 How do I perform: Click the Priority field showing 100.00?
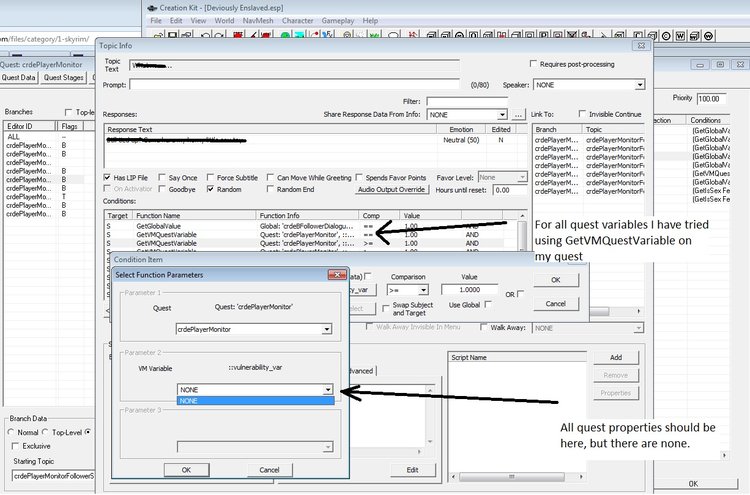pyautogui.click(x=711, y=99)
